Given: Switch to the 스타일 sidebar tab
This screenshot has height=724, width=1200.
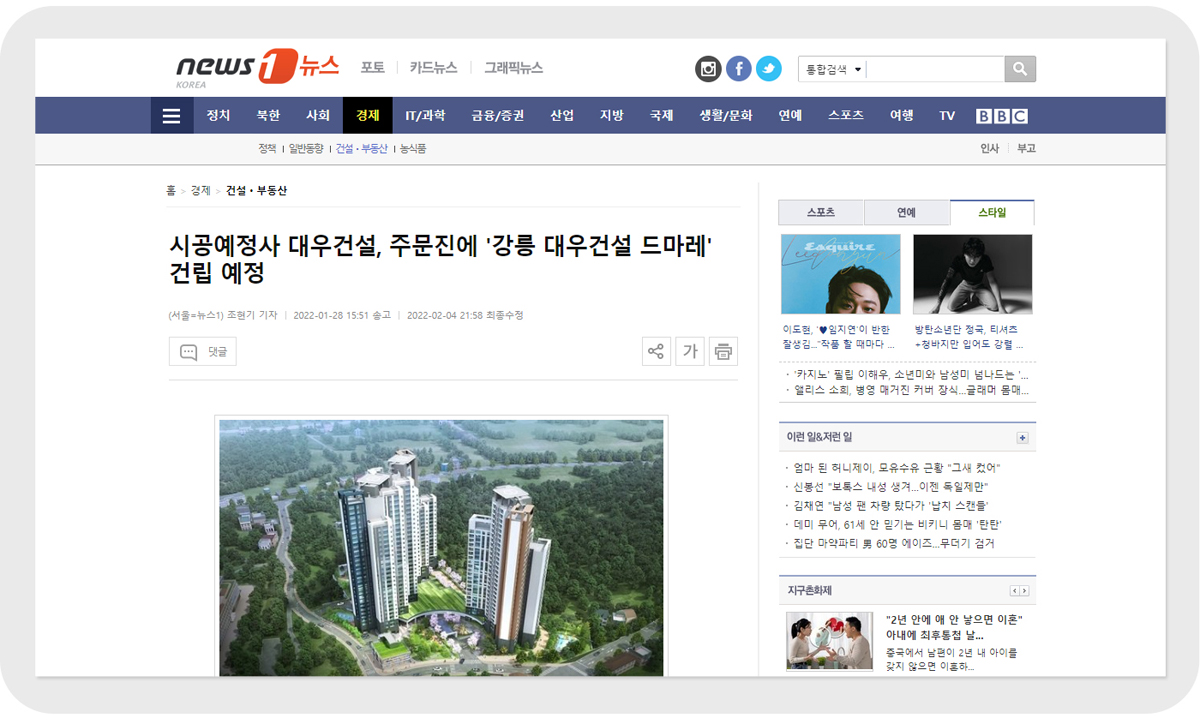Looking at the screenshot, I should click(992, 213).
